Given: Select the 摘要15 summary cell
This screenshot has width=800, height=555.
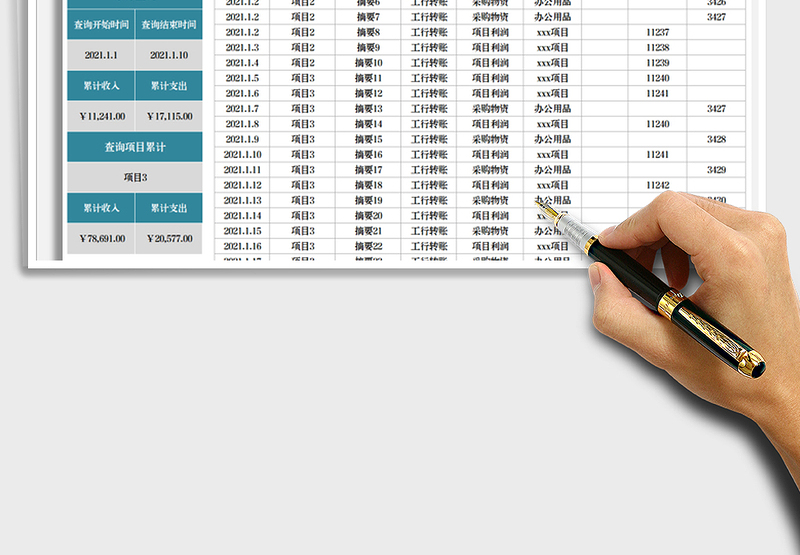Looking at the screenshot, I should click(369, 139).
